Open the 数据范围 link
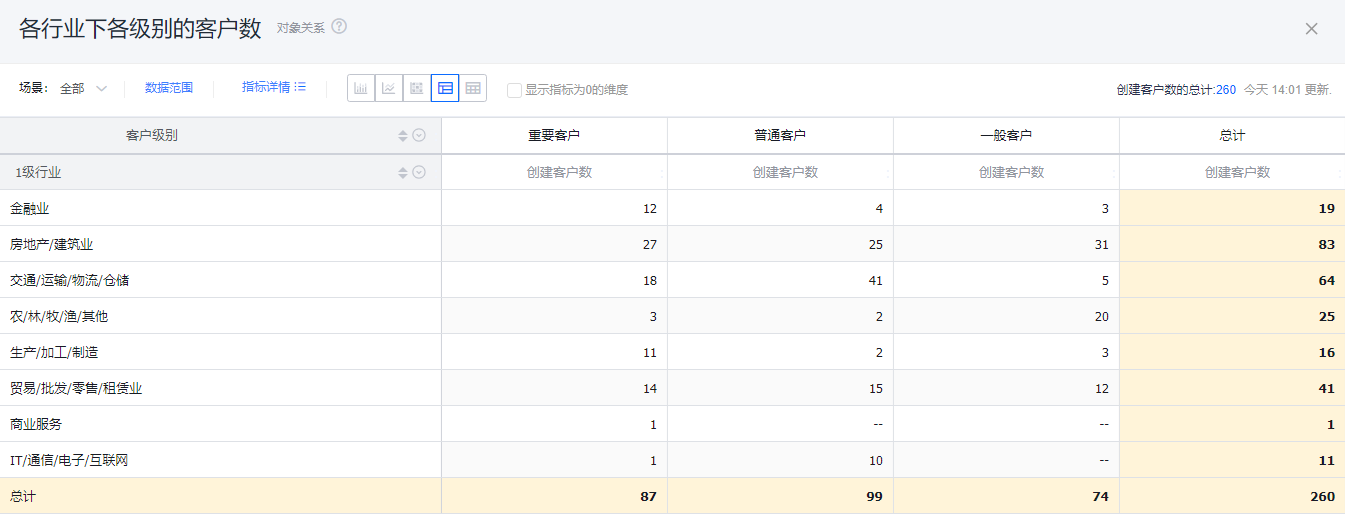 pyautogui.click(x=169, y=88)
